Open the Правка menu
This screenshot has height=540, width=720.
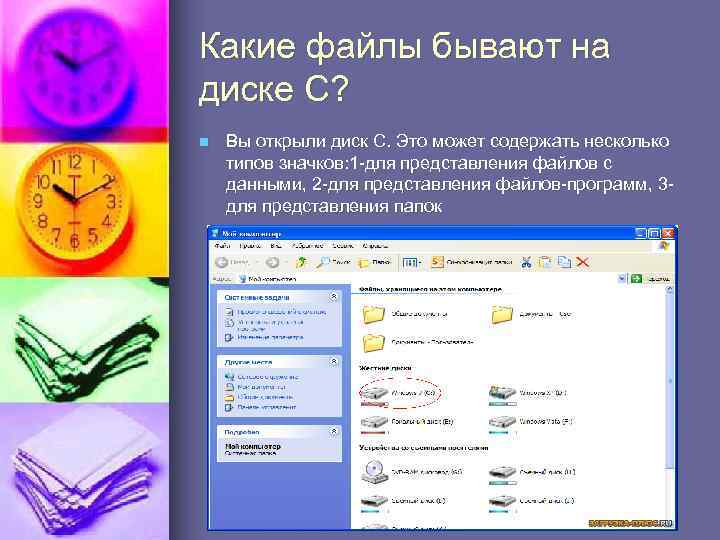250,246
